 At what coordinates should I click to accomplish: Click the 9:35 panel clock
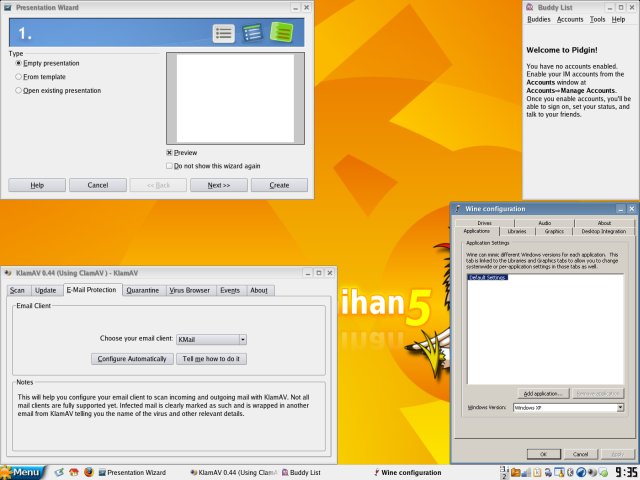625,472
